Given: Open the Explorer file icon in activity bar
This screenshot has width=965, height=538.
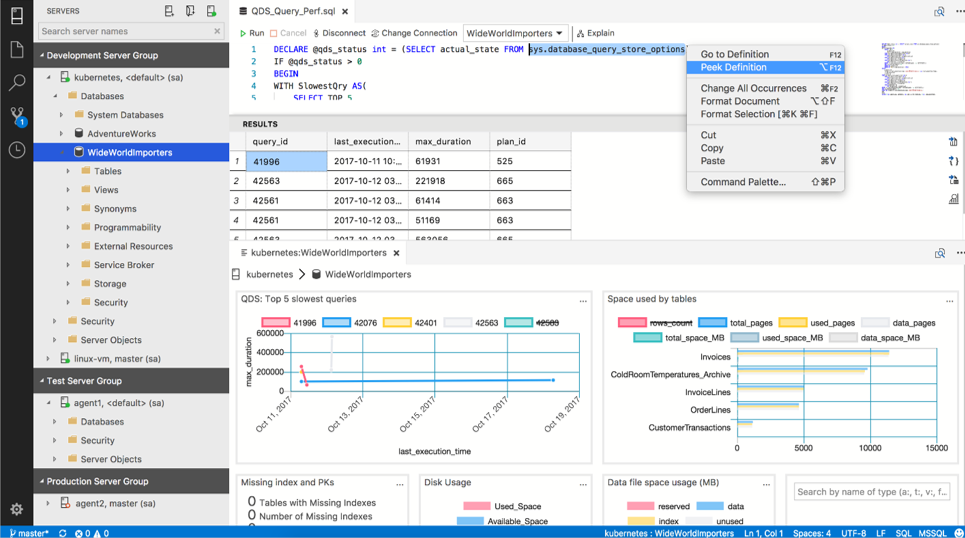Looking at the screenshot, I should [x=17, y=49].
